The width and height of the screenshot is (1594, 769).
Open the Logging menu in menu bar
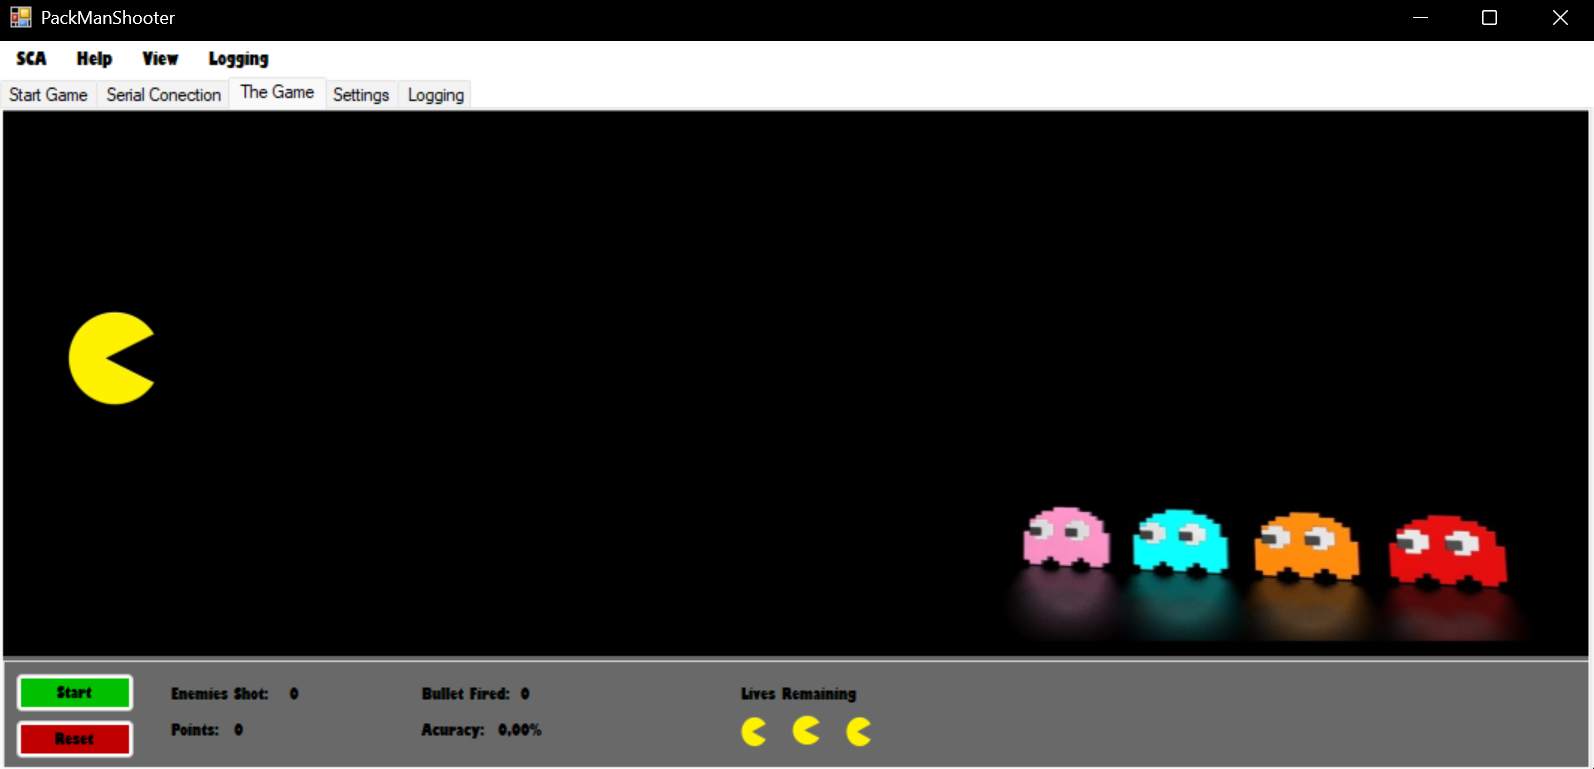(238, 58)
